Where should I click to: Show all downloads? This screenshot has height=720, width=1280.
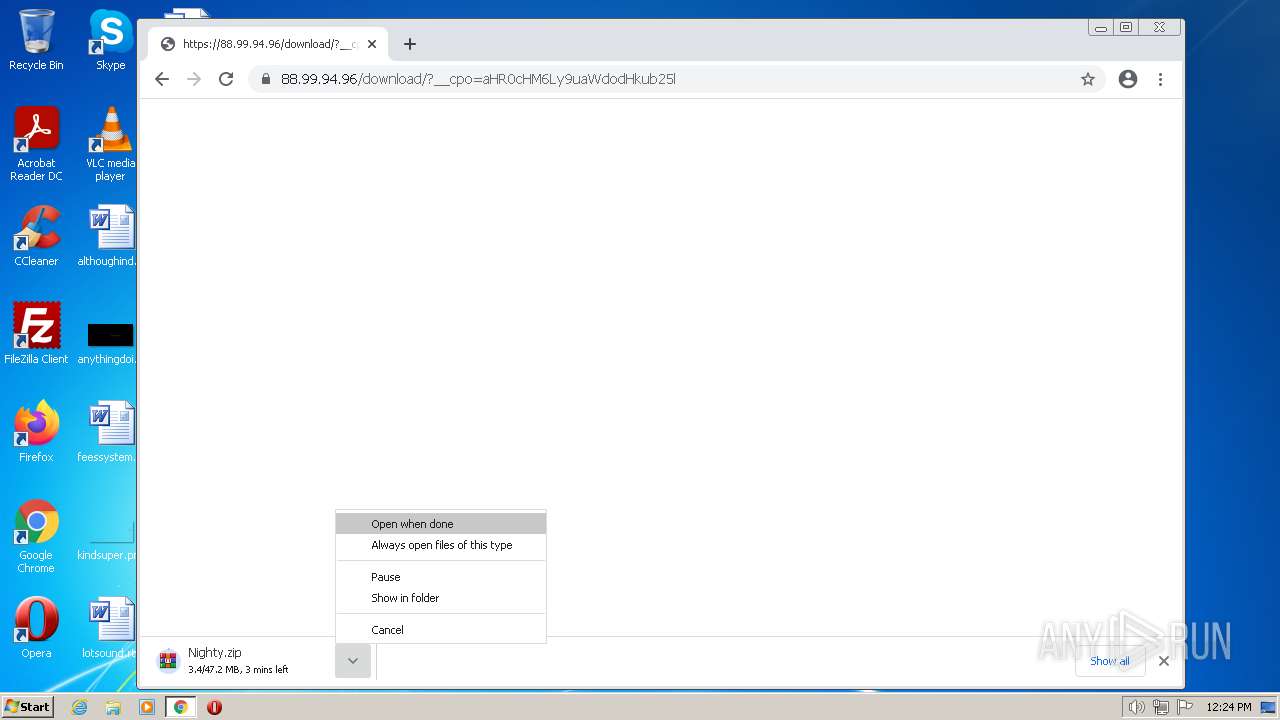pos(1110,661)
